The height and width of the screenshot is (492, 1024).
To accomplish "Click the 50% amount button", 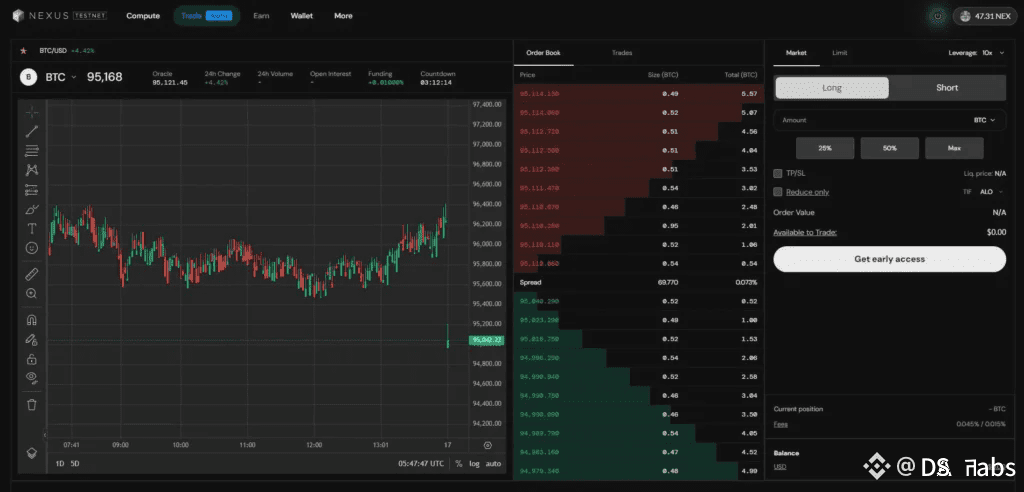I will pos(889,148).
